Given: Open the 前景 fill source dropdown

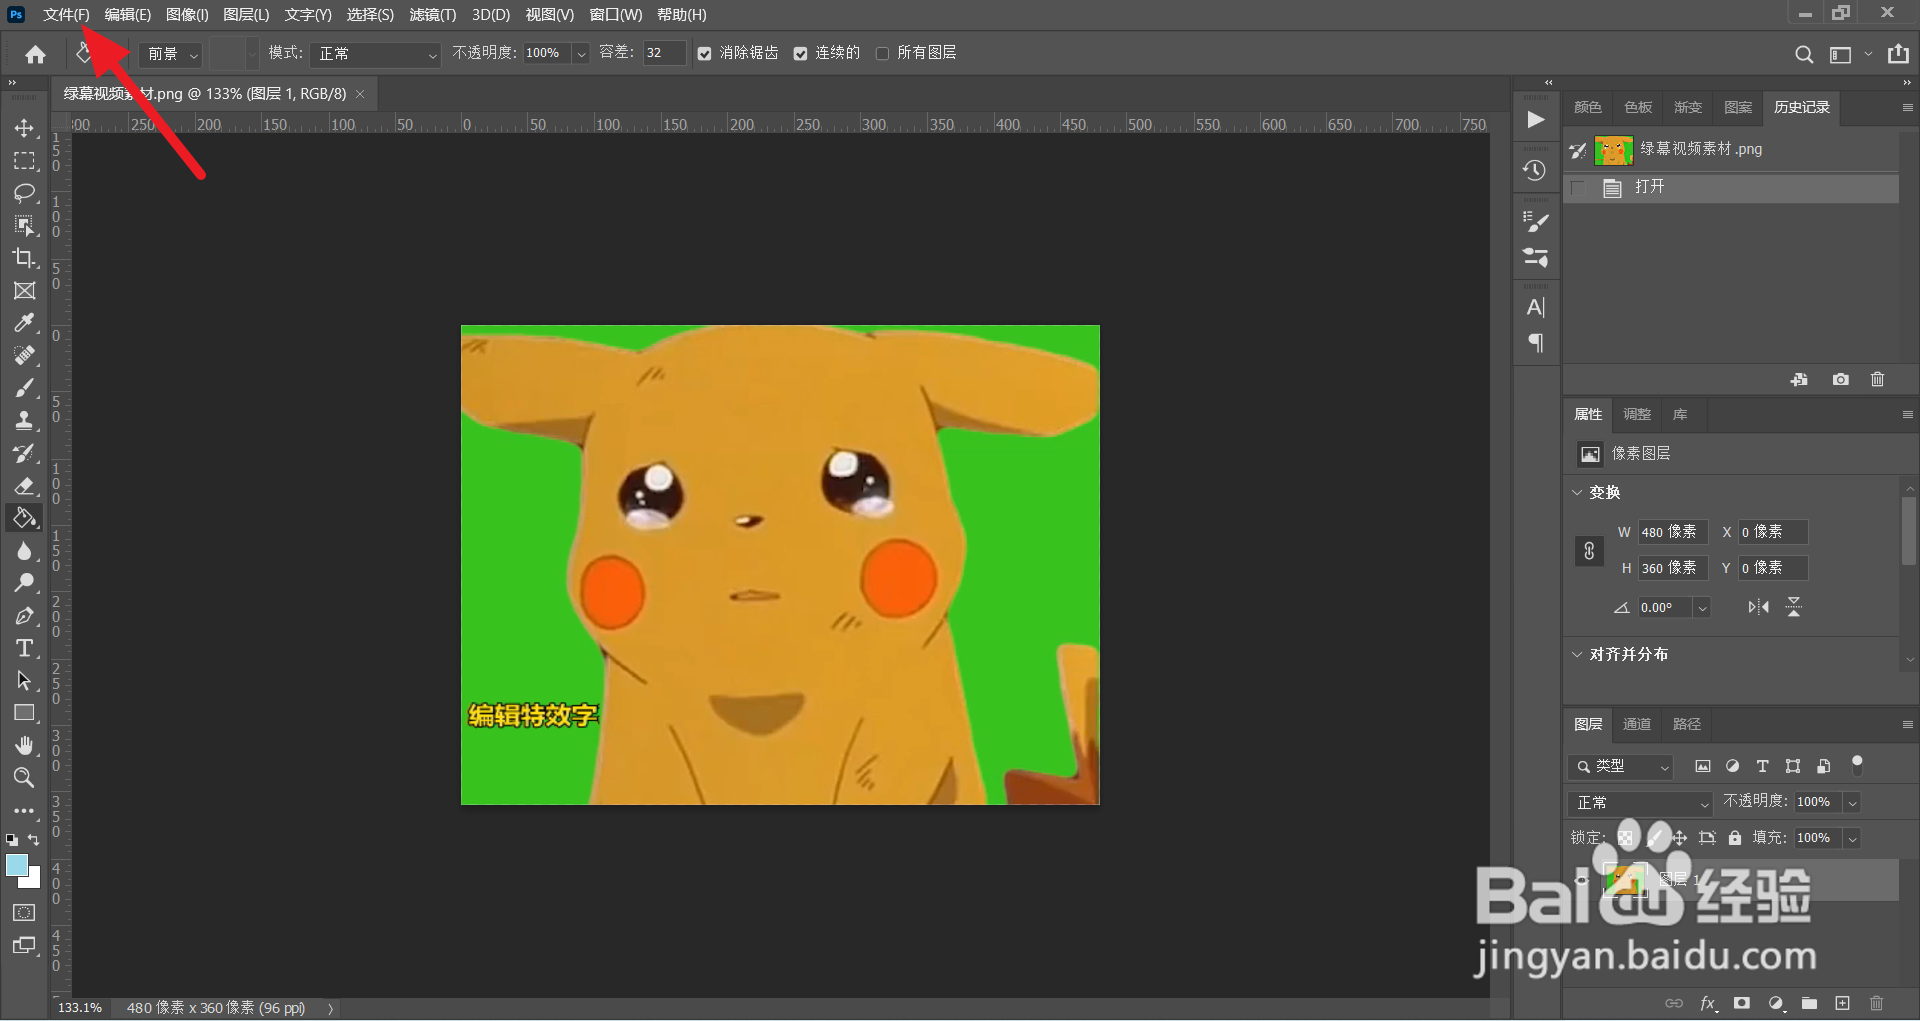Looking at the screenshot, I should tap(172, 54).
